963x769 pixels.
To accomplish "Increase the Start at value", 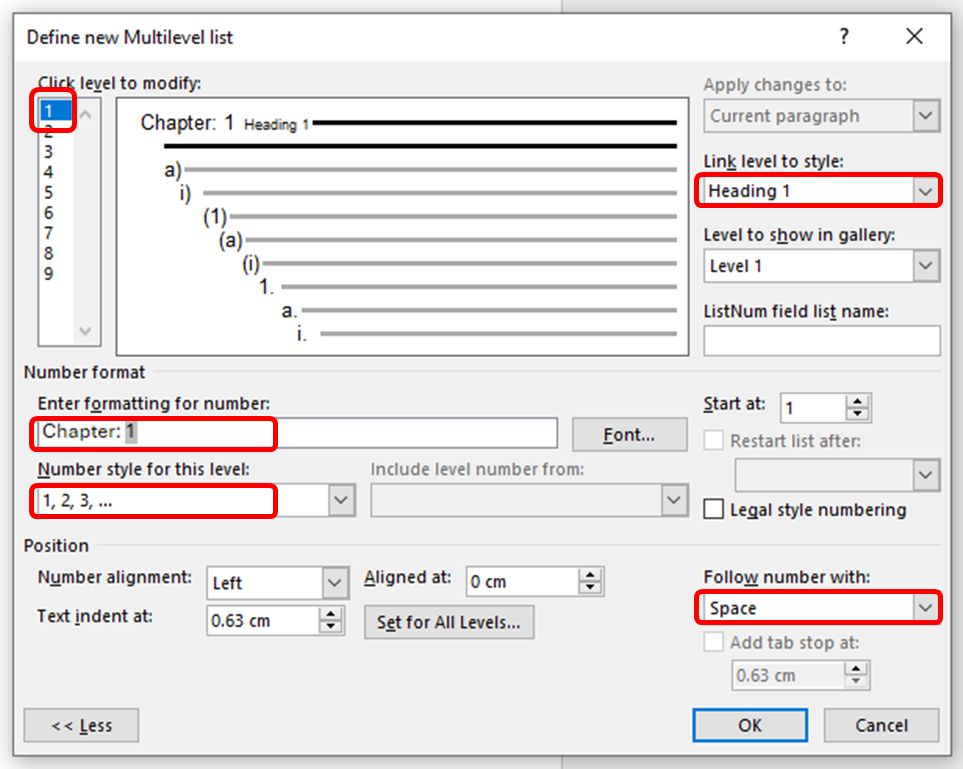I will point(858,401).
